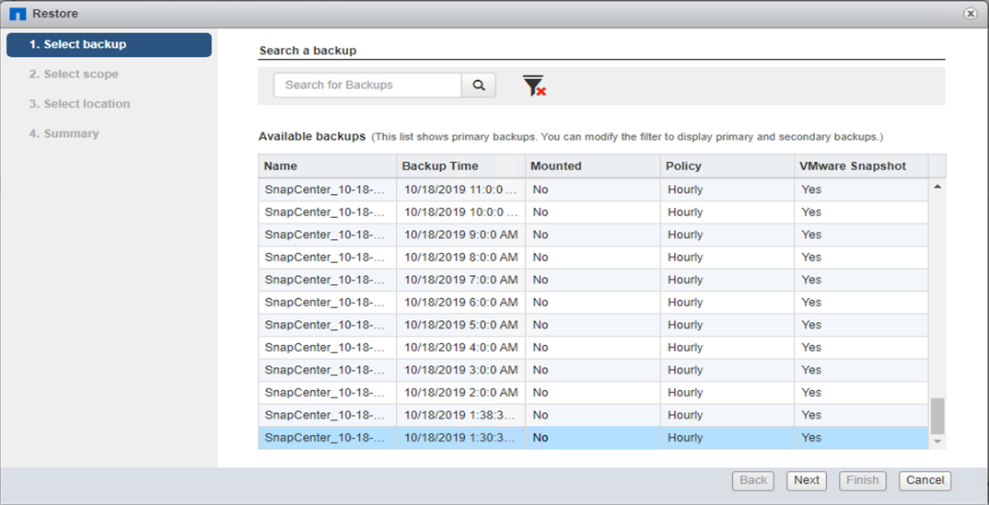Click VMware Snapshot Yes in 1:38:3 row
The height and width of the screenshot is (505, 989).
811,415
